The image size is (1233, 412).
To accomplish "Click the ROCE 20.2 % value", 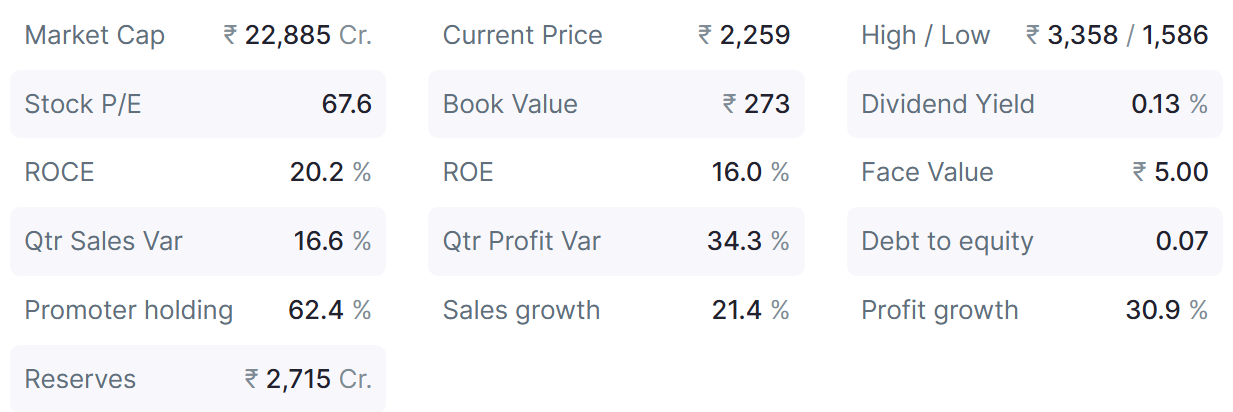I will (x=331, y=172).
